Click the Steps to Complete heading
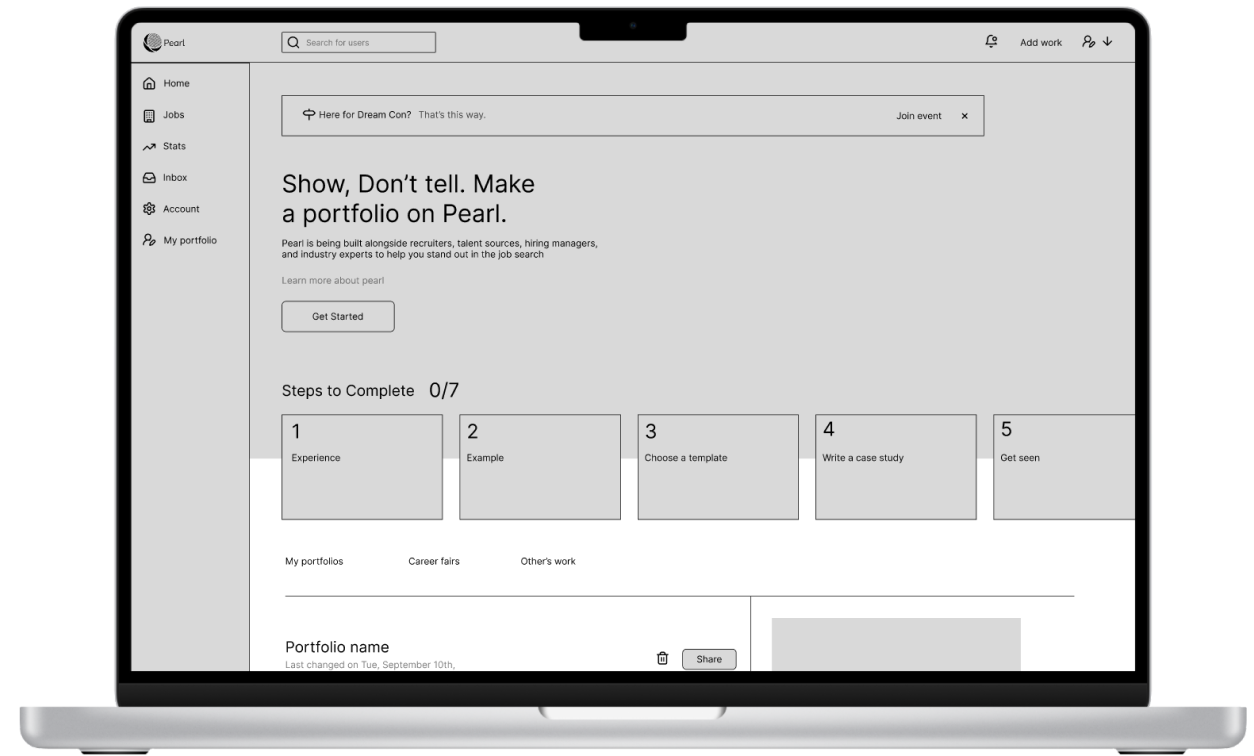 point(348,391)
